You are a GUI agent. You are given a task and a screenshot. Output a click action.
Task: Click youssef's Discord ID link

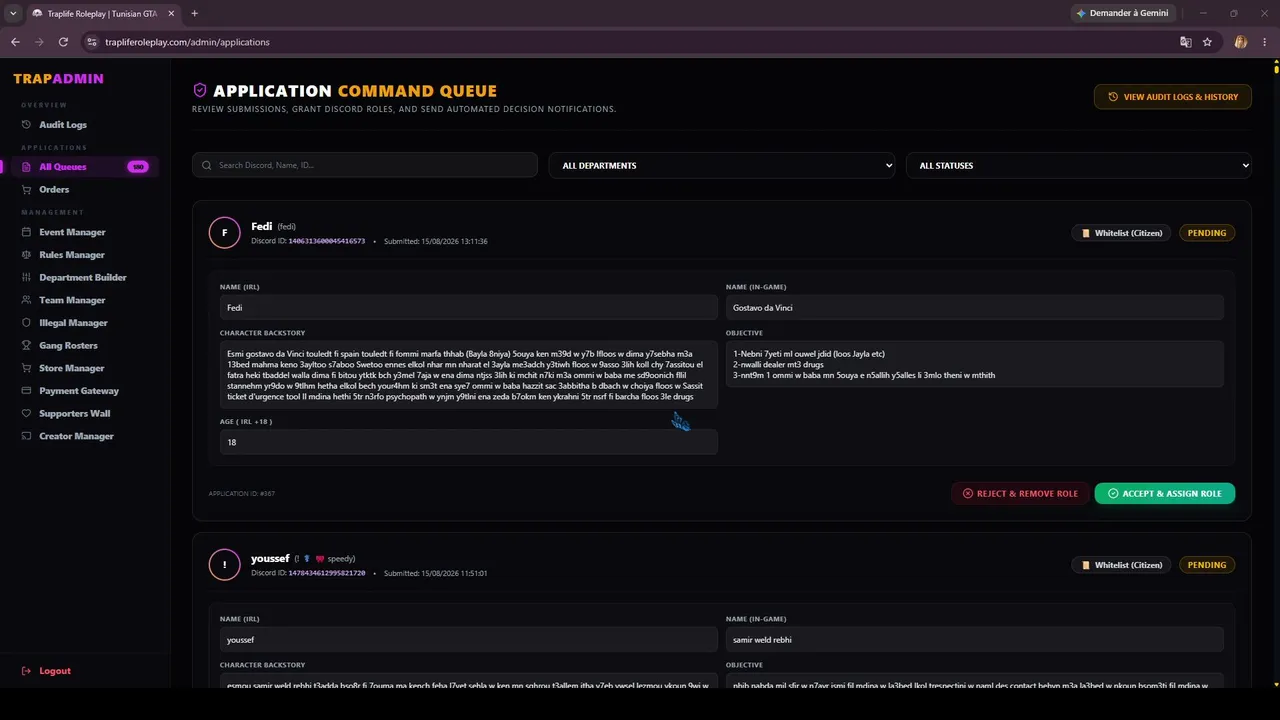pyautogui.click(x=327, y=573)
